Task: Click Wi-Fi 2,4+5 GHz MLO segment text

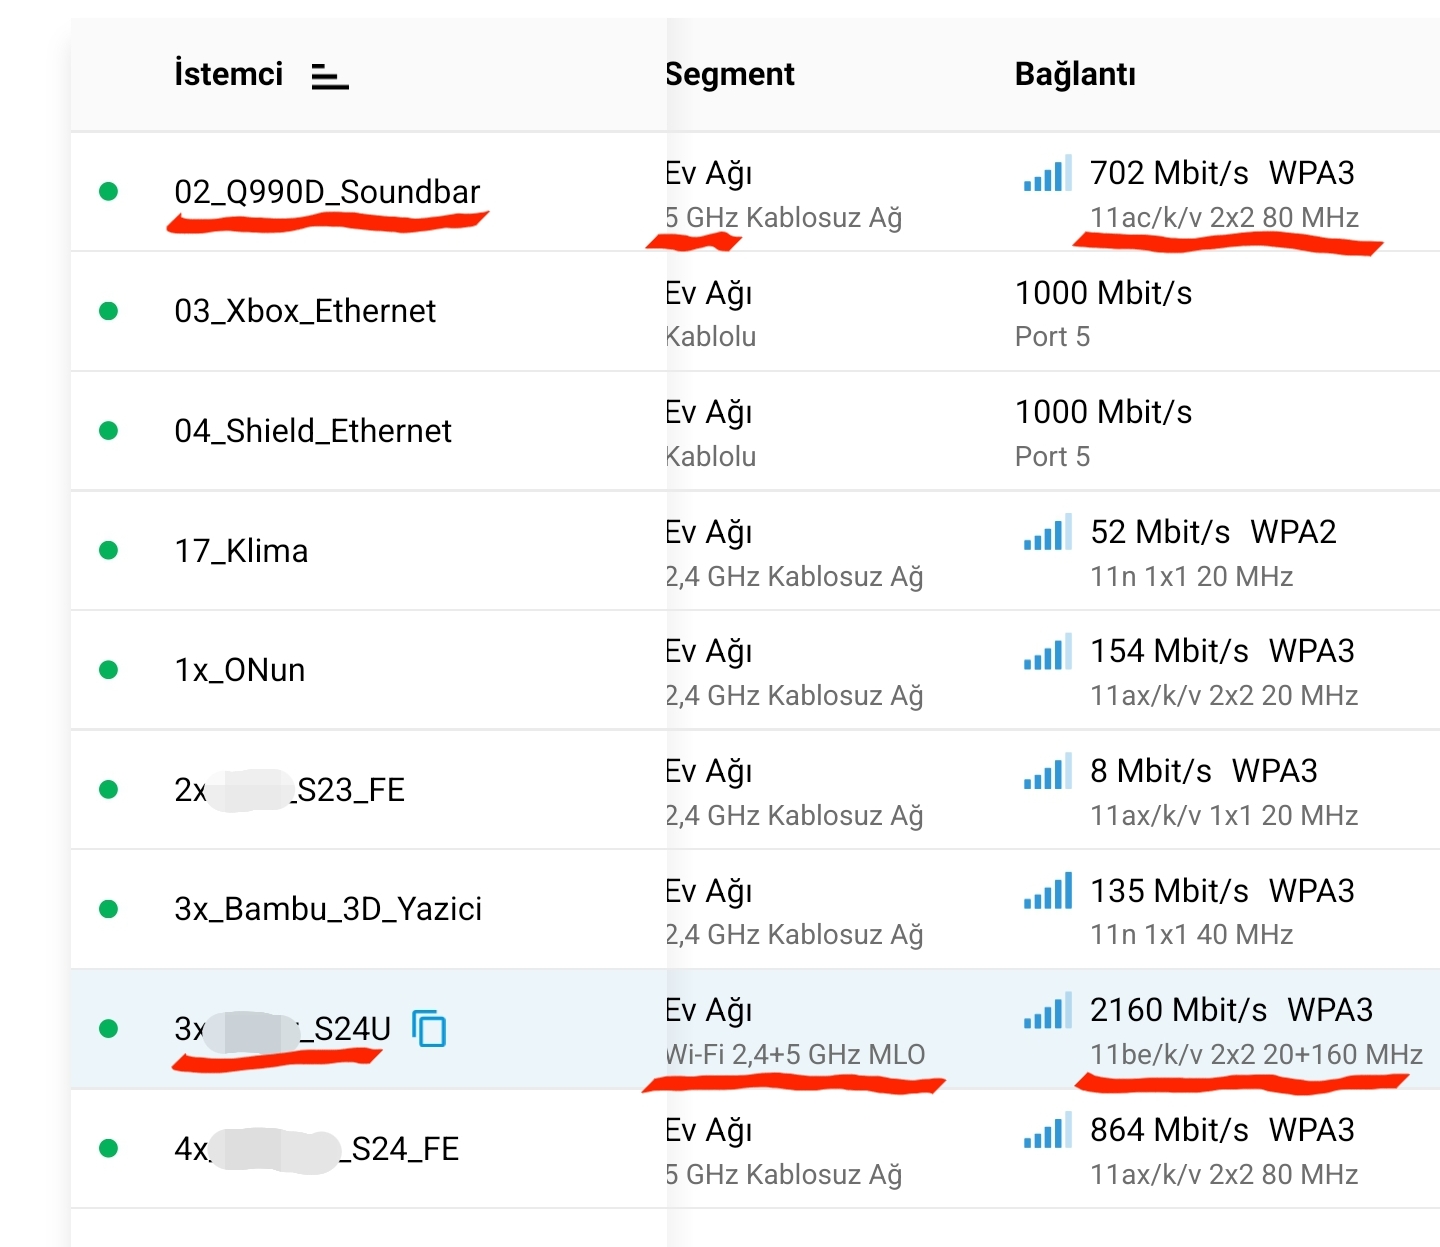Action: [x=796, y=1055]
